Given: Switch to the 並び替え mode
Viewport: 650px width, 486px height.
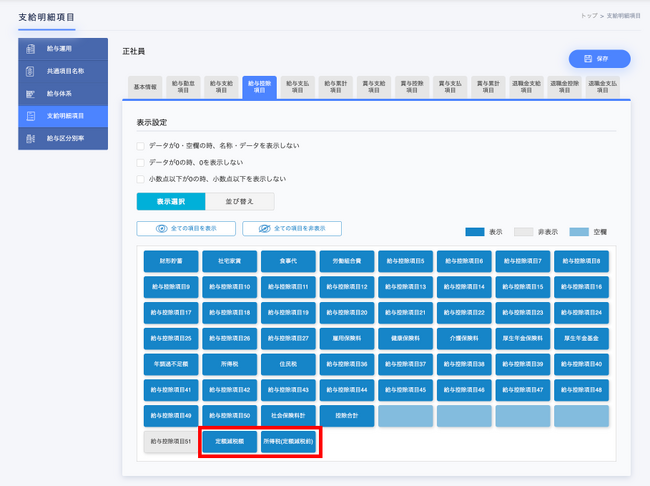Looking at the screenshot, I should click(x=240, y=202).
